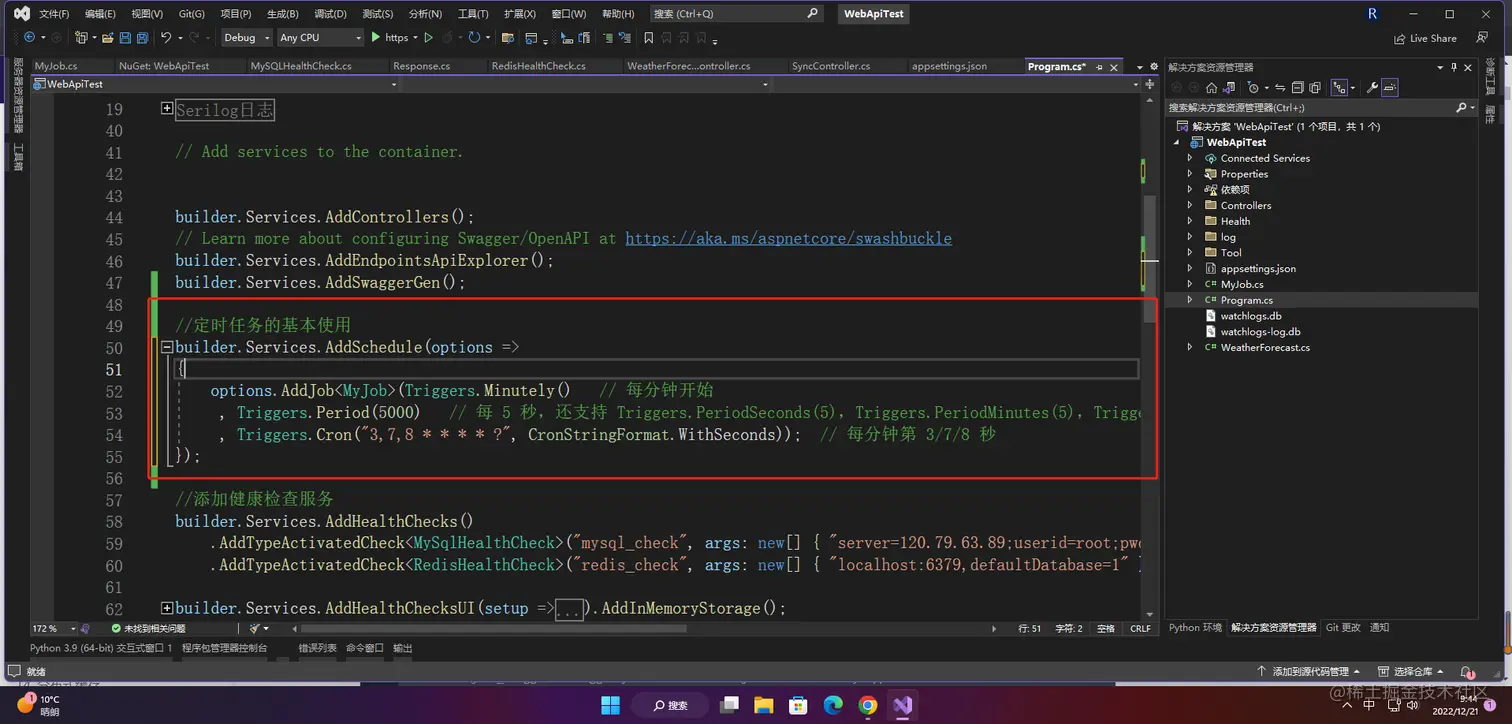Collapse the AddSchedule code block at line 50
1512x724 pixels.
tap(167, 347)
